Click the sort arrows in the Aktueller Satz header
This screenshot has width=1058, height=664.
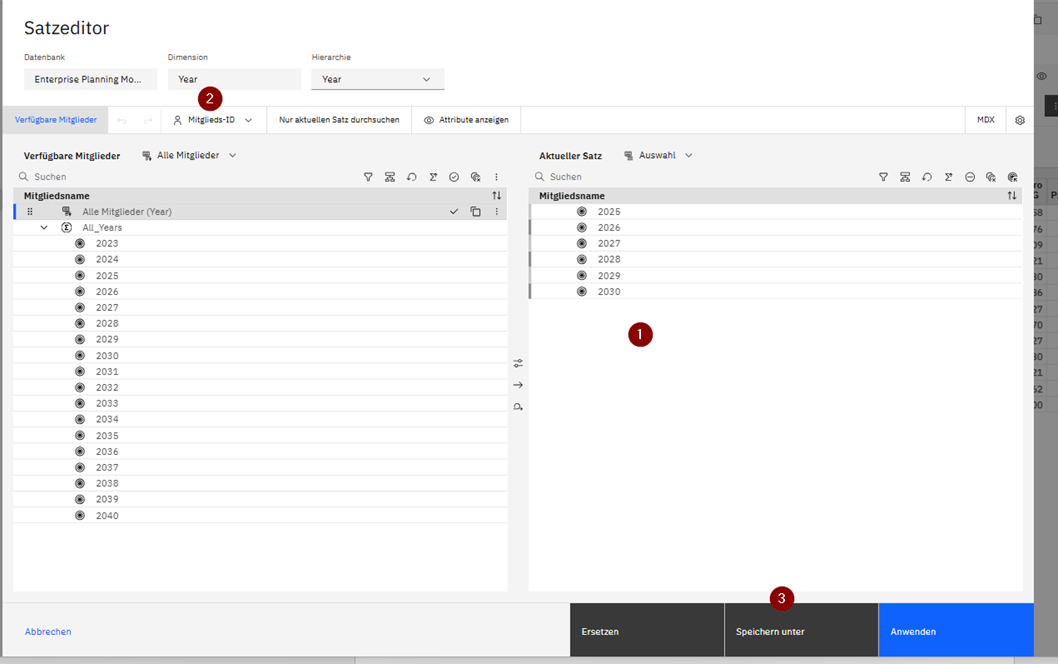[x=1012, y=196]
